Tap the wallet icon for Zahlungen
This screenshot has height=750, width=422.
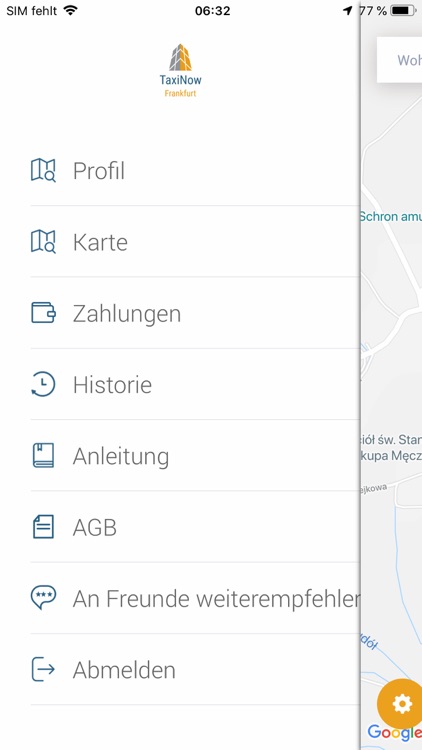[x=43, y=313]
